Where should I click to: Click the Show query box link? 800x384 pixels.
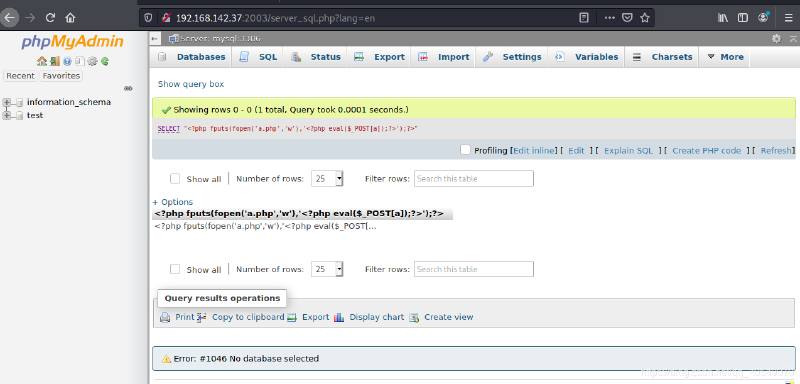coord(191,84)
